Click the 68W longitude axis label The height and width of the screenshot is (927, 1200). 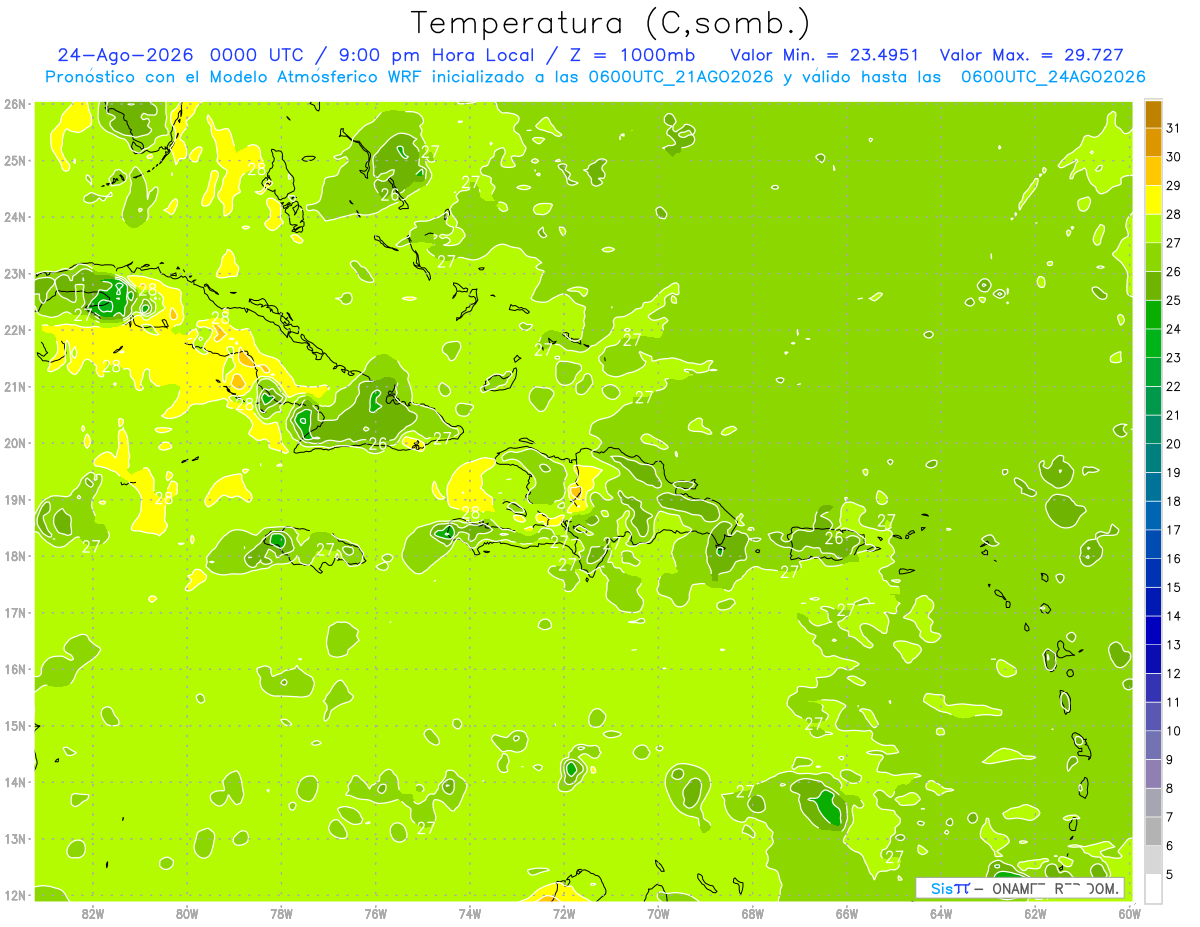[753, 913]
